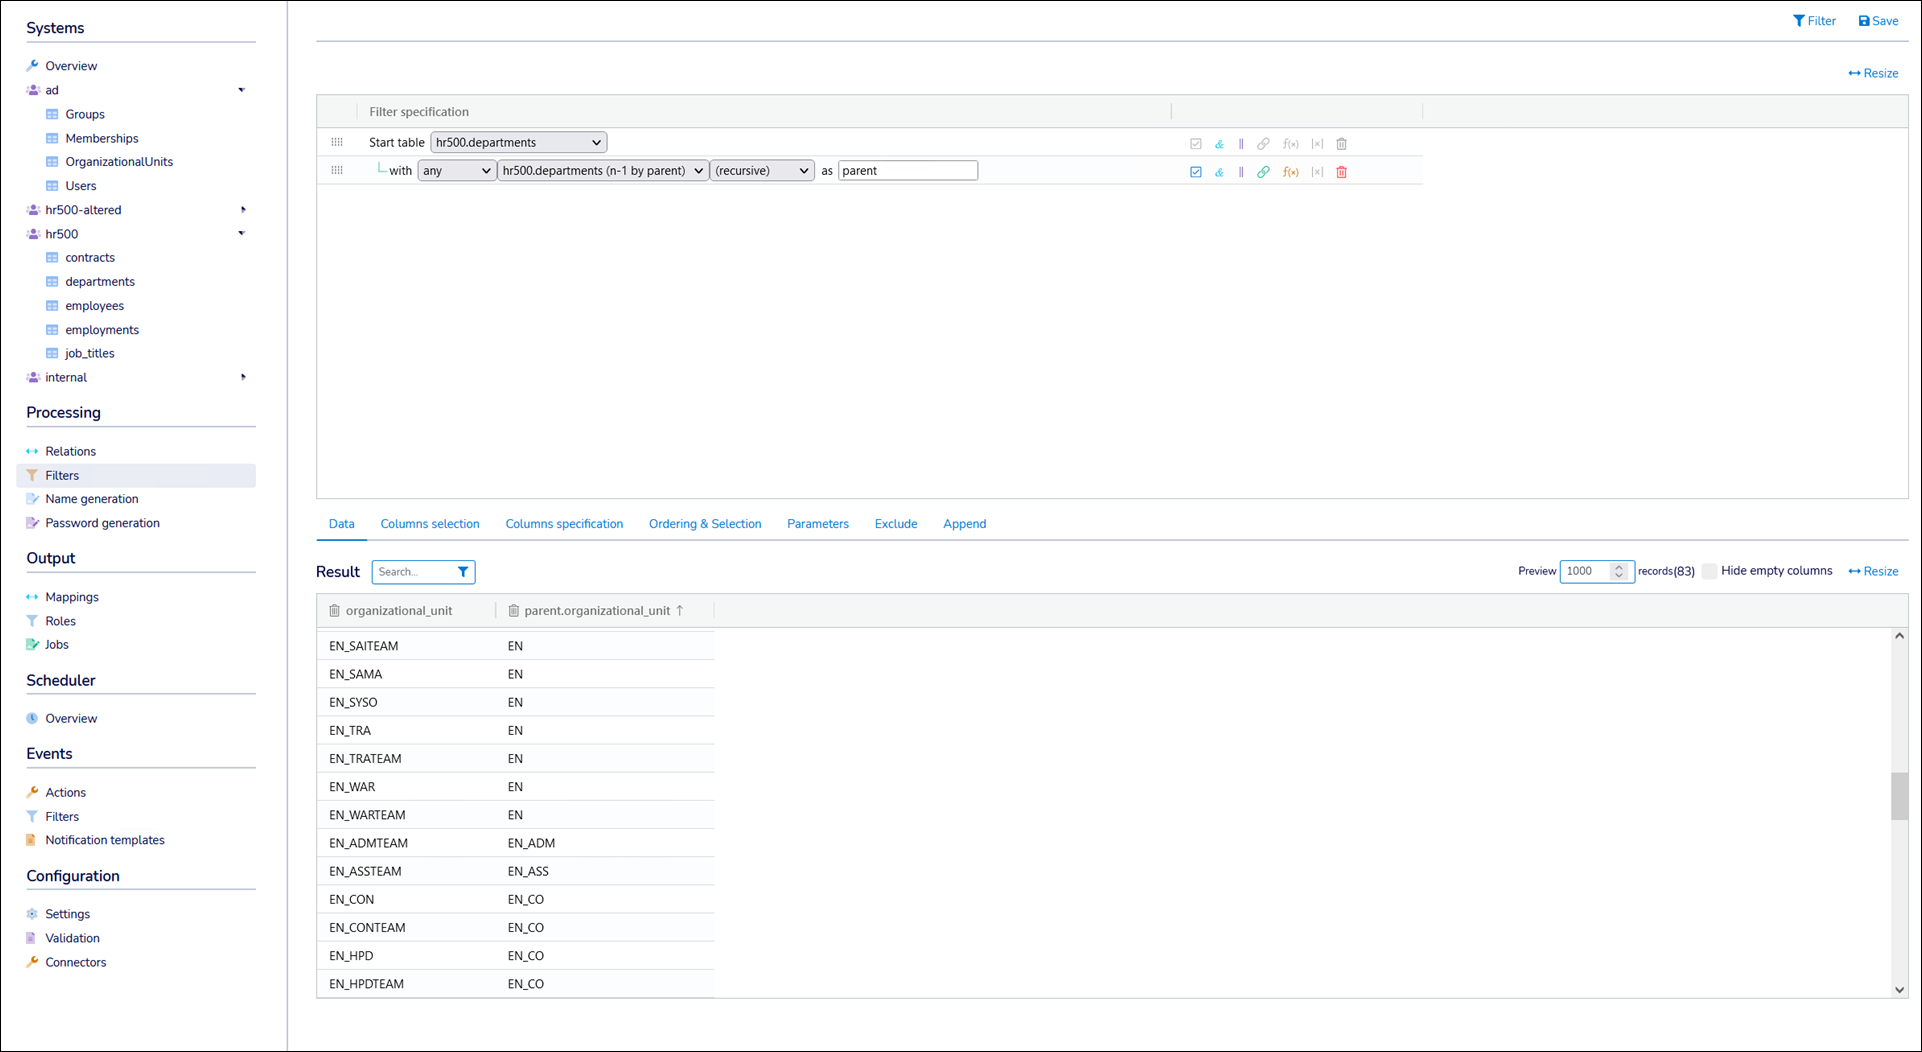Open Name generation in the Processing section
The width and height of the screenshot is (1922, 1052).
(x=92, y=499)
